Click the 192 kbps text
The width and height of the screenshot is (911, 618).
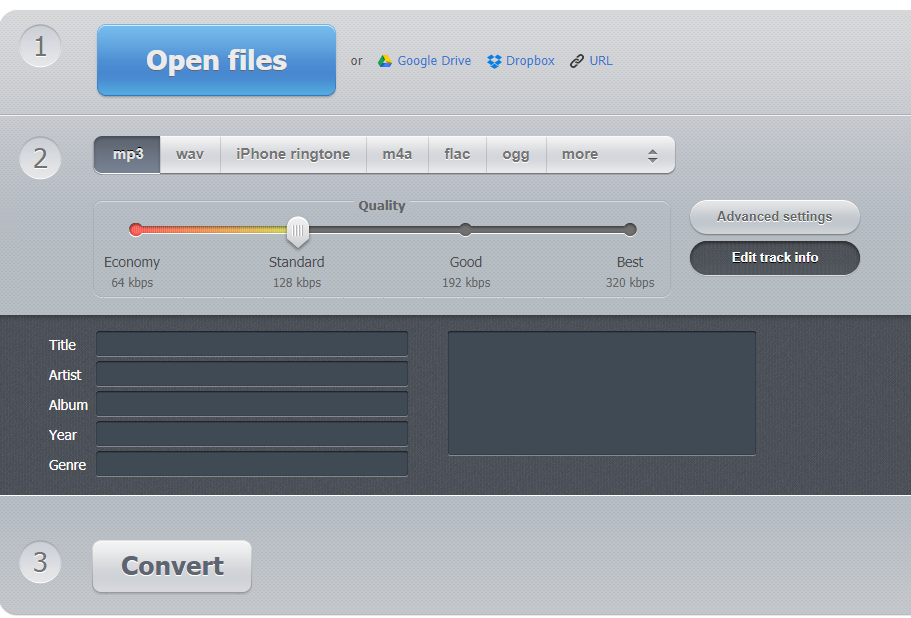[x=466, y=283]
